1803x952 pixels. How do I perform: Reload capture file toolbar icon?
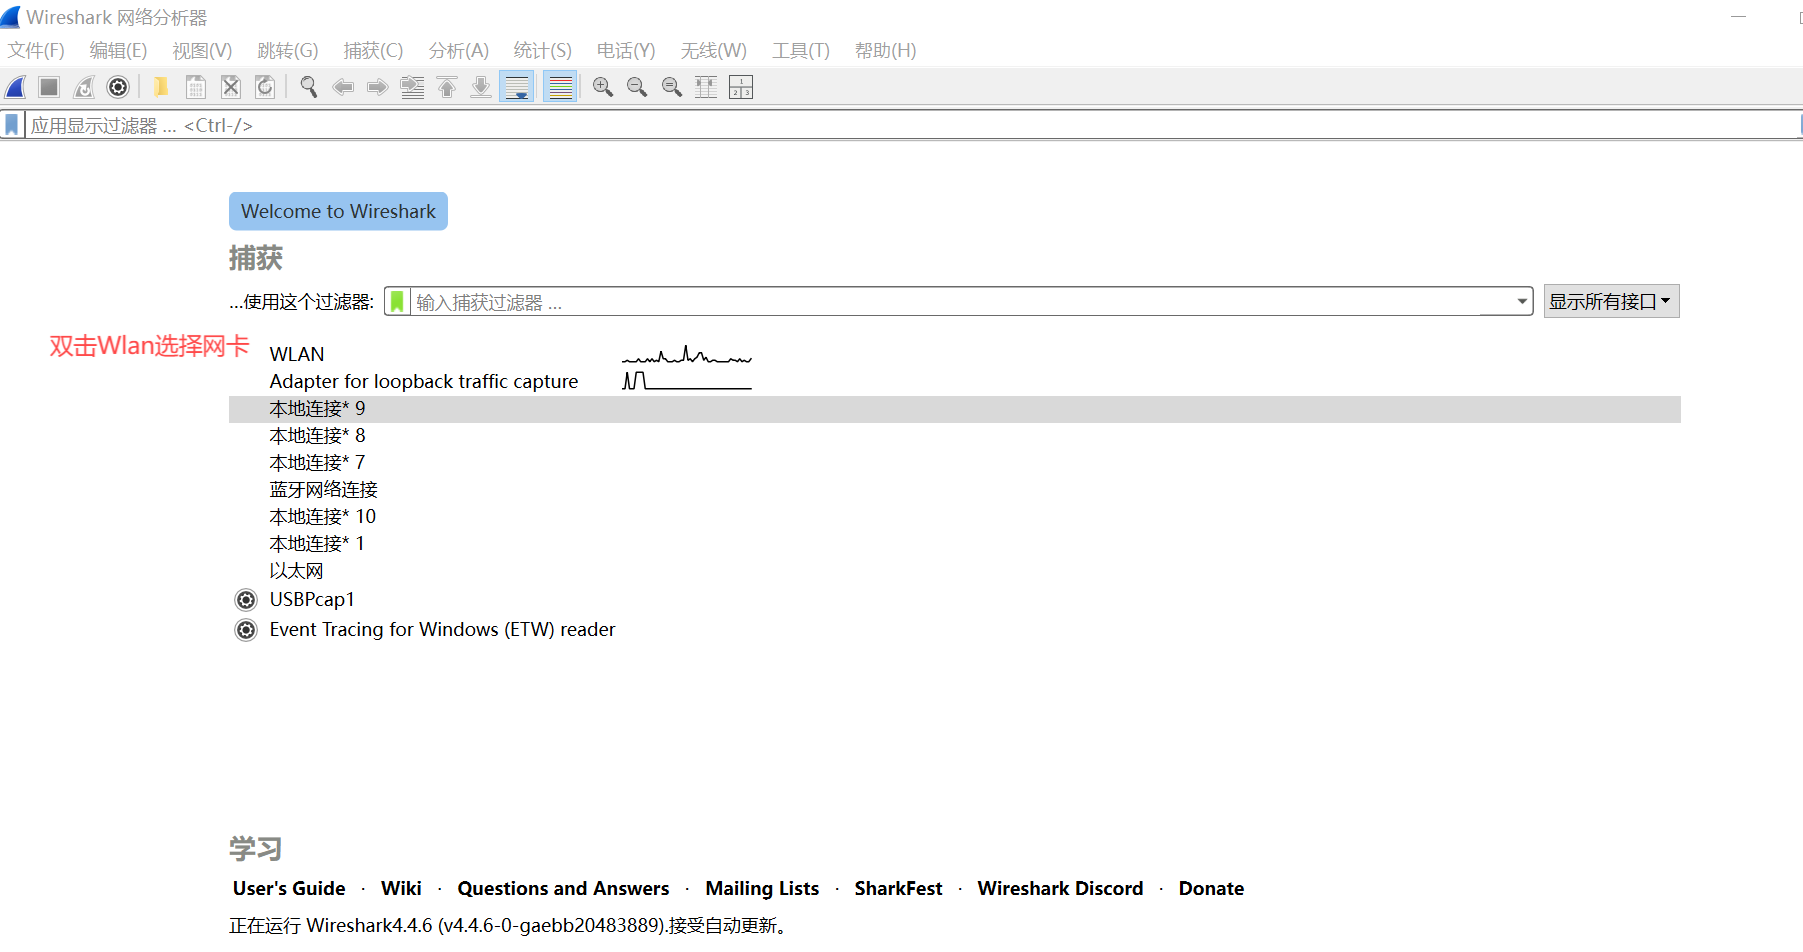click(265, 87)
